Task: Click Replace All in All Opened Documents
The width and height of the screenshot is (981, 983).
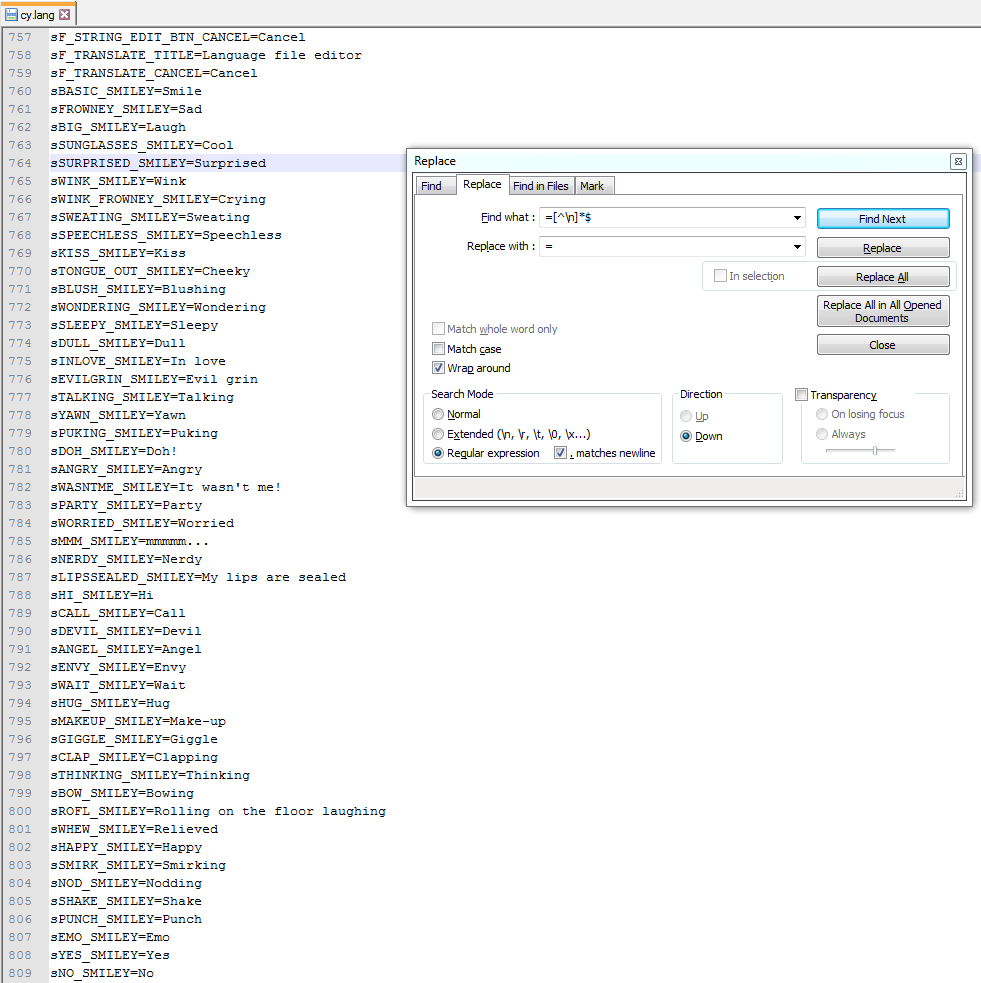Action: (x=881, y=311)
